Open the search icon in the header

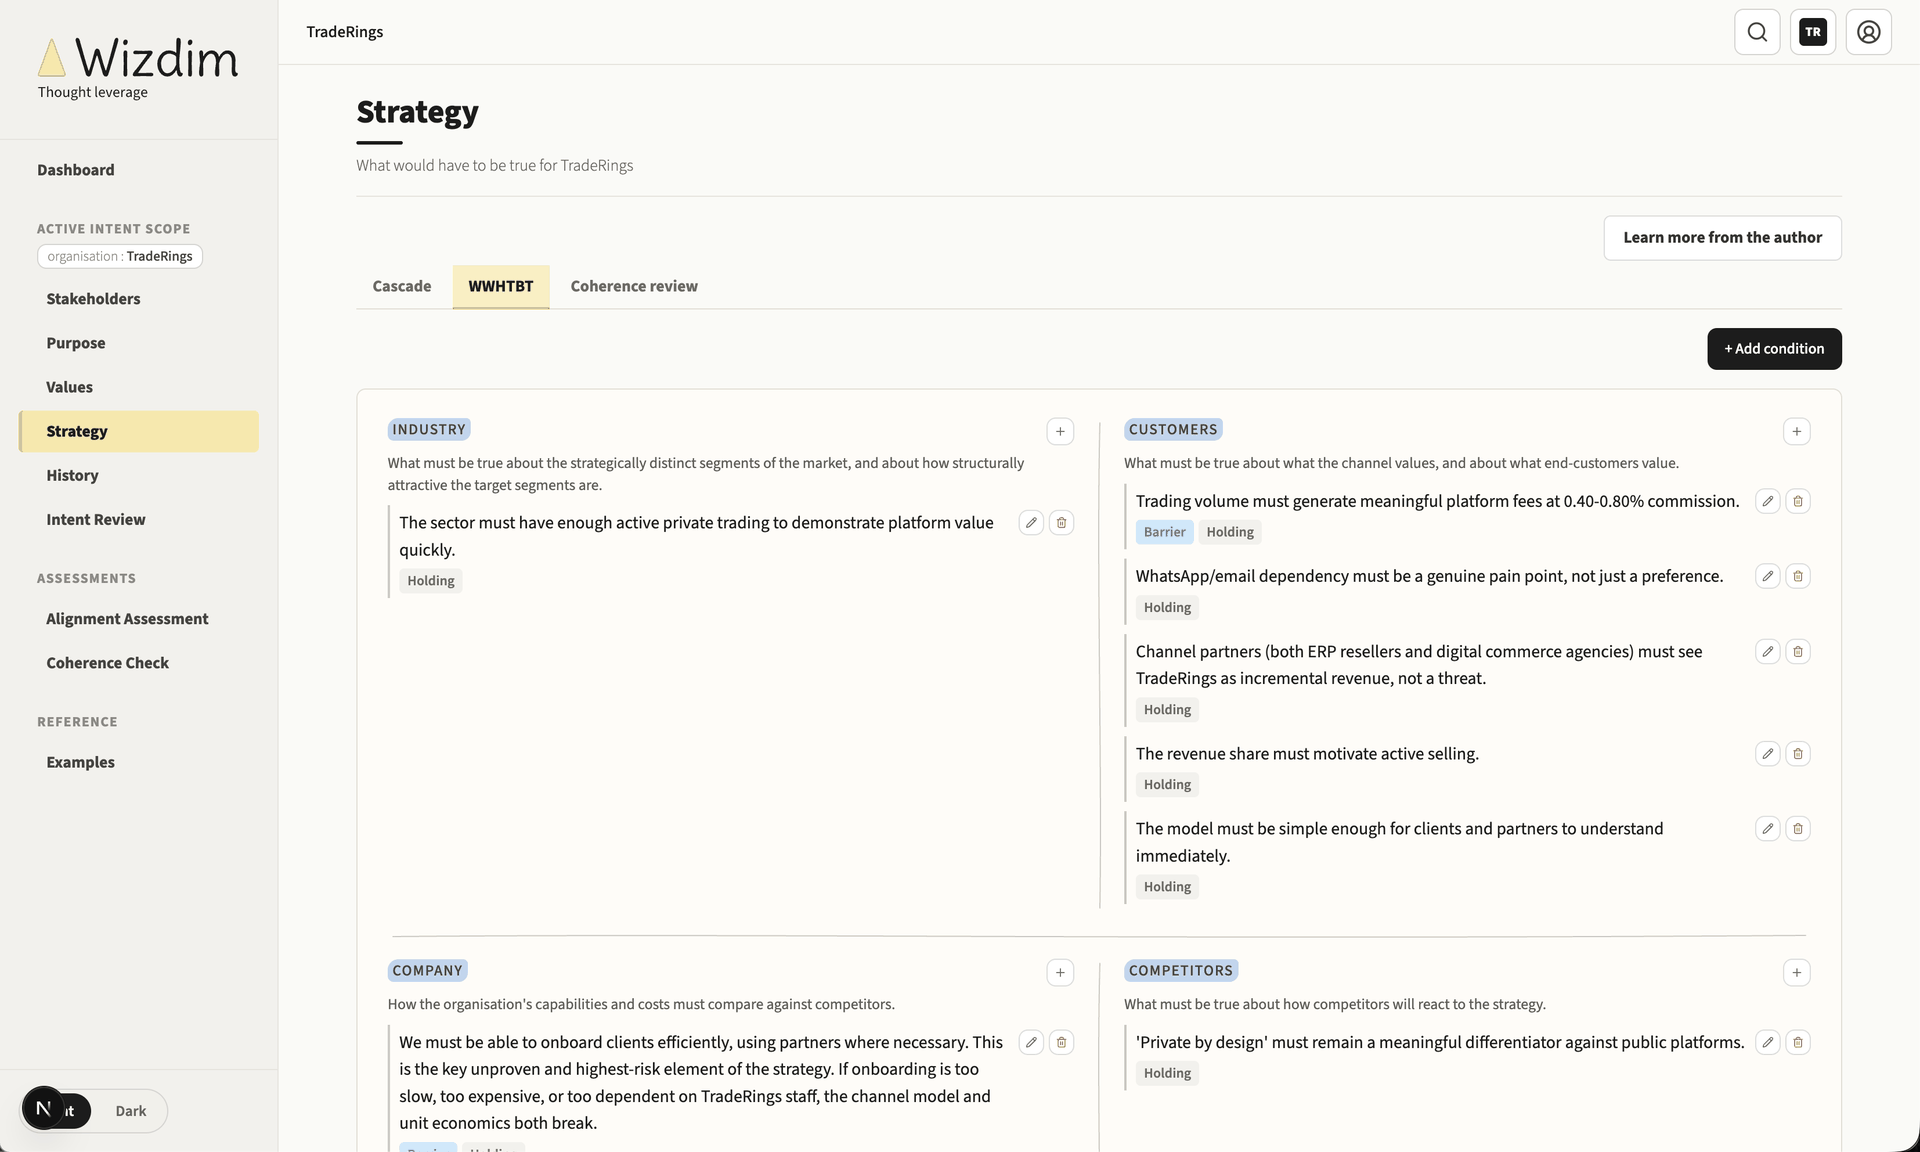click(x=1757, y=32)
